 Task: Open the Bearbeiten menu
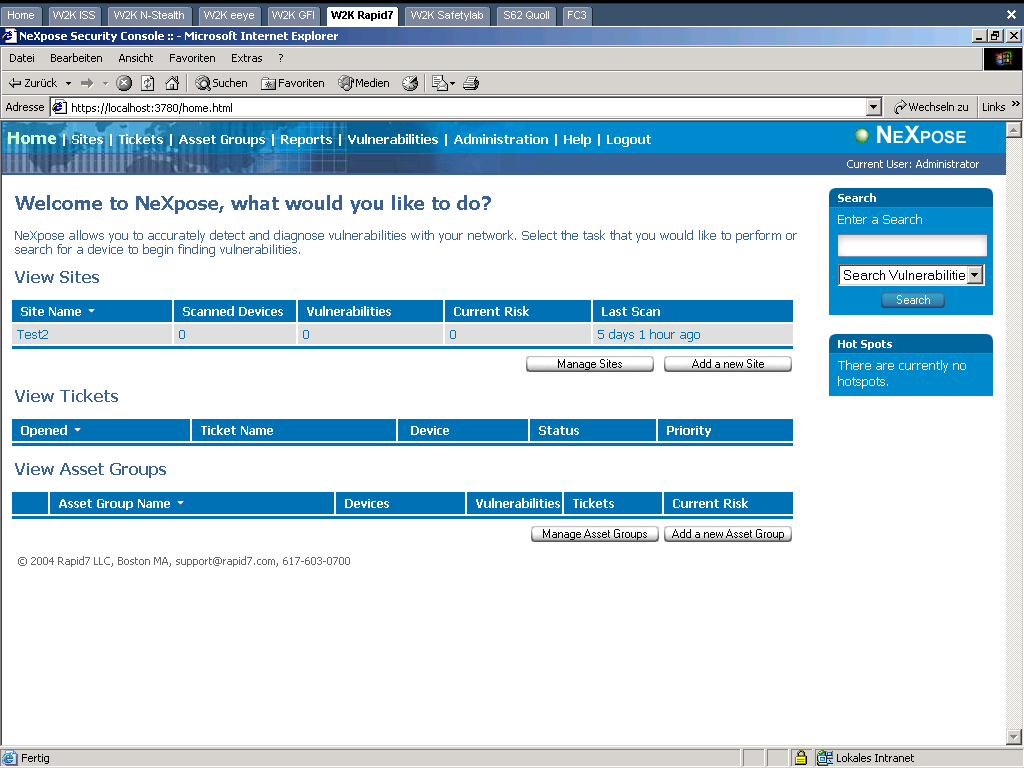pos(76,58)
